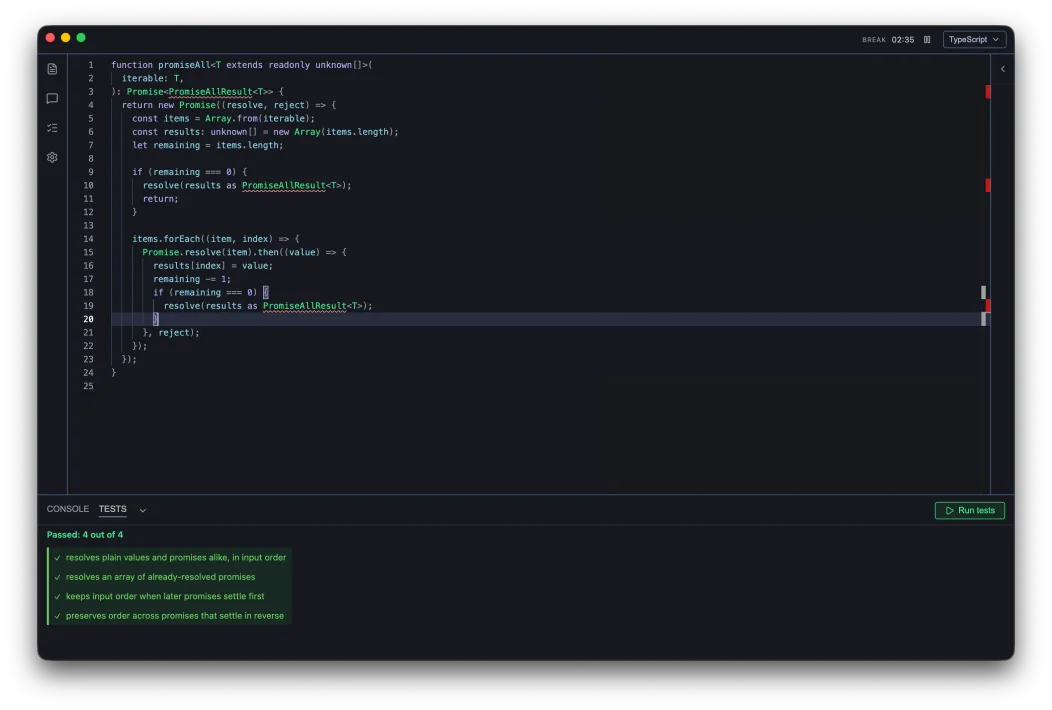Open the file description sidebar icon
1052x710 pixels.
pyautogui.click(x=52, y=69)
